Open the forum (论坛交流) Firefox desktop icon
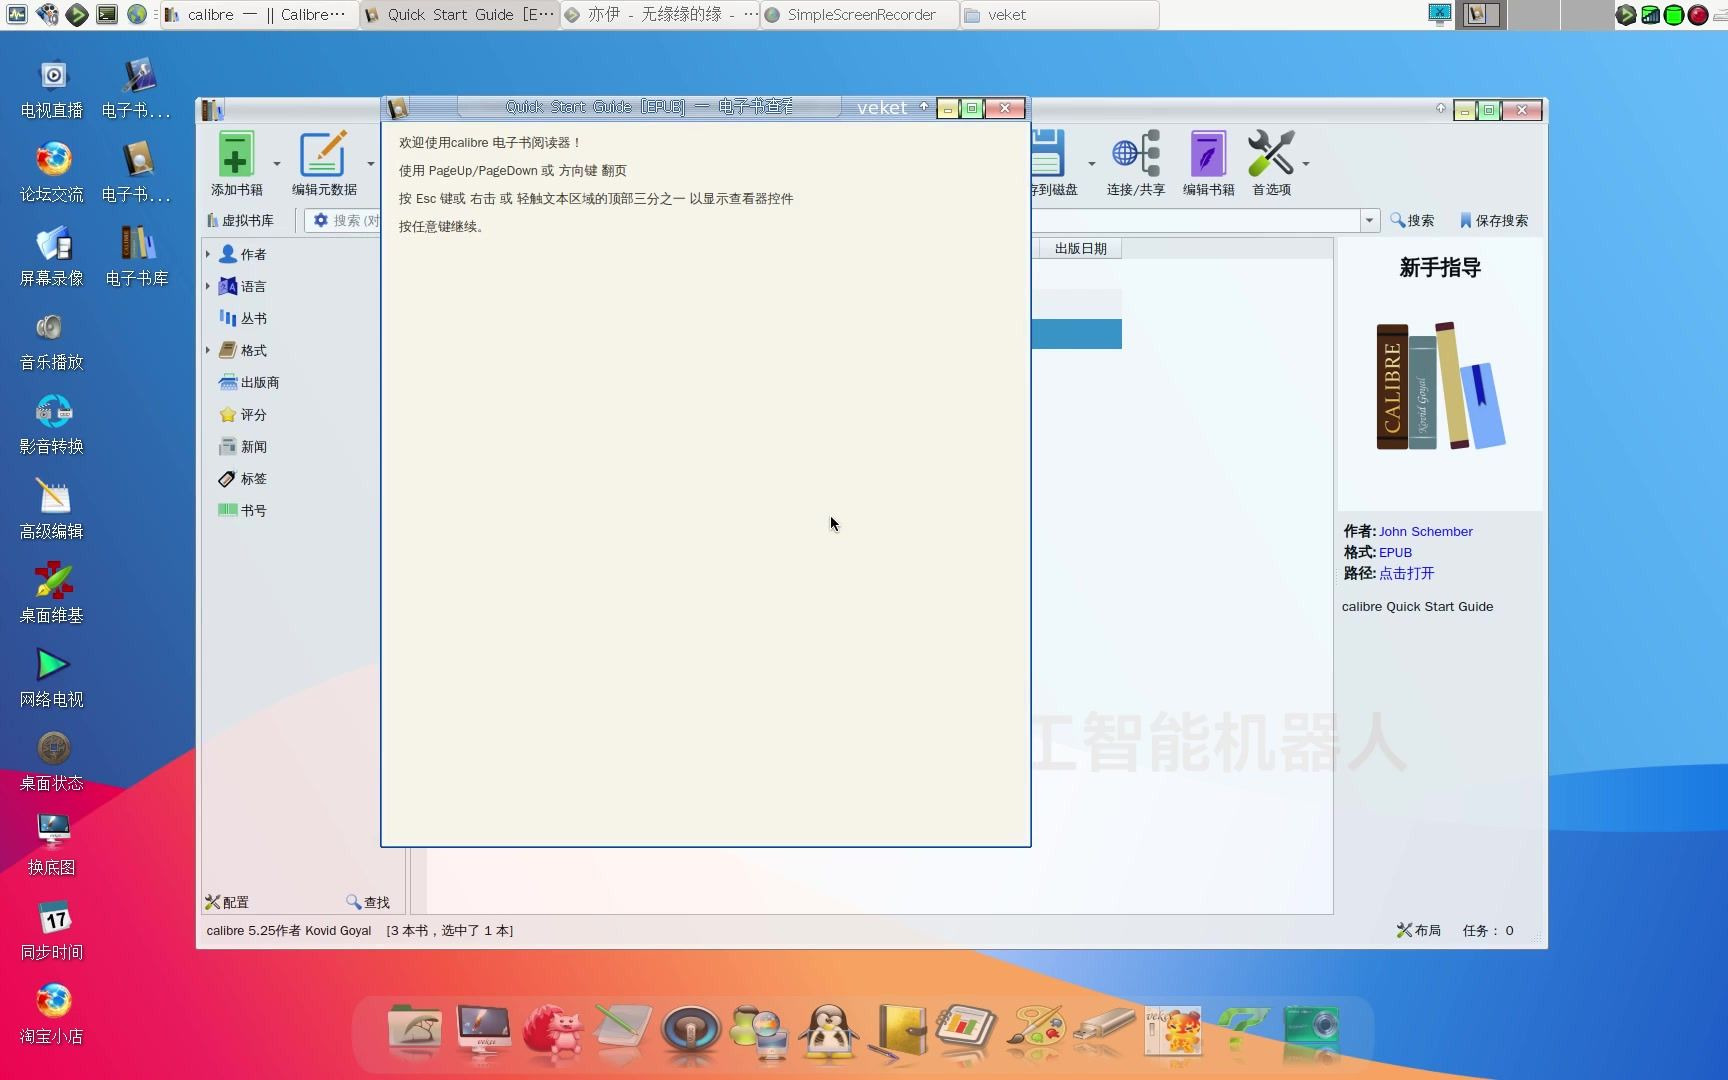The height and width of the screenshot is (1080, 1728). pos(52,172)
